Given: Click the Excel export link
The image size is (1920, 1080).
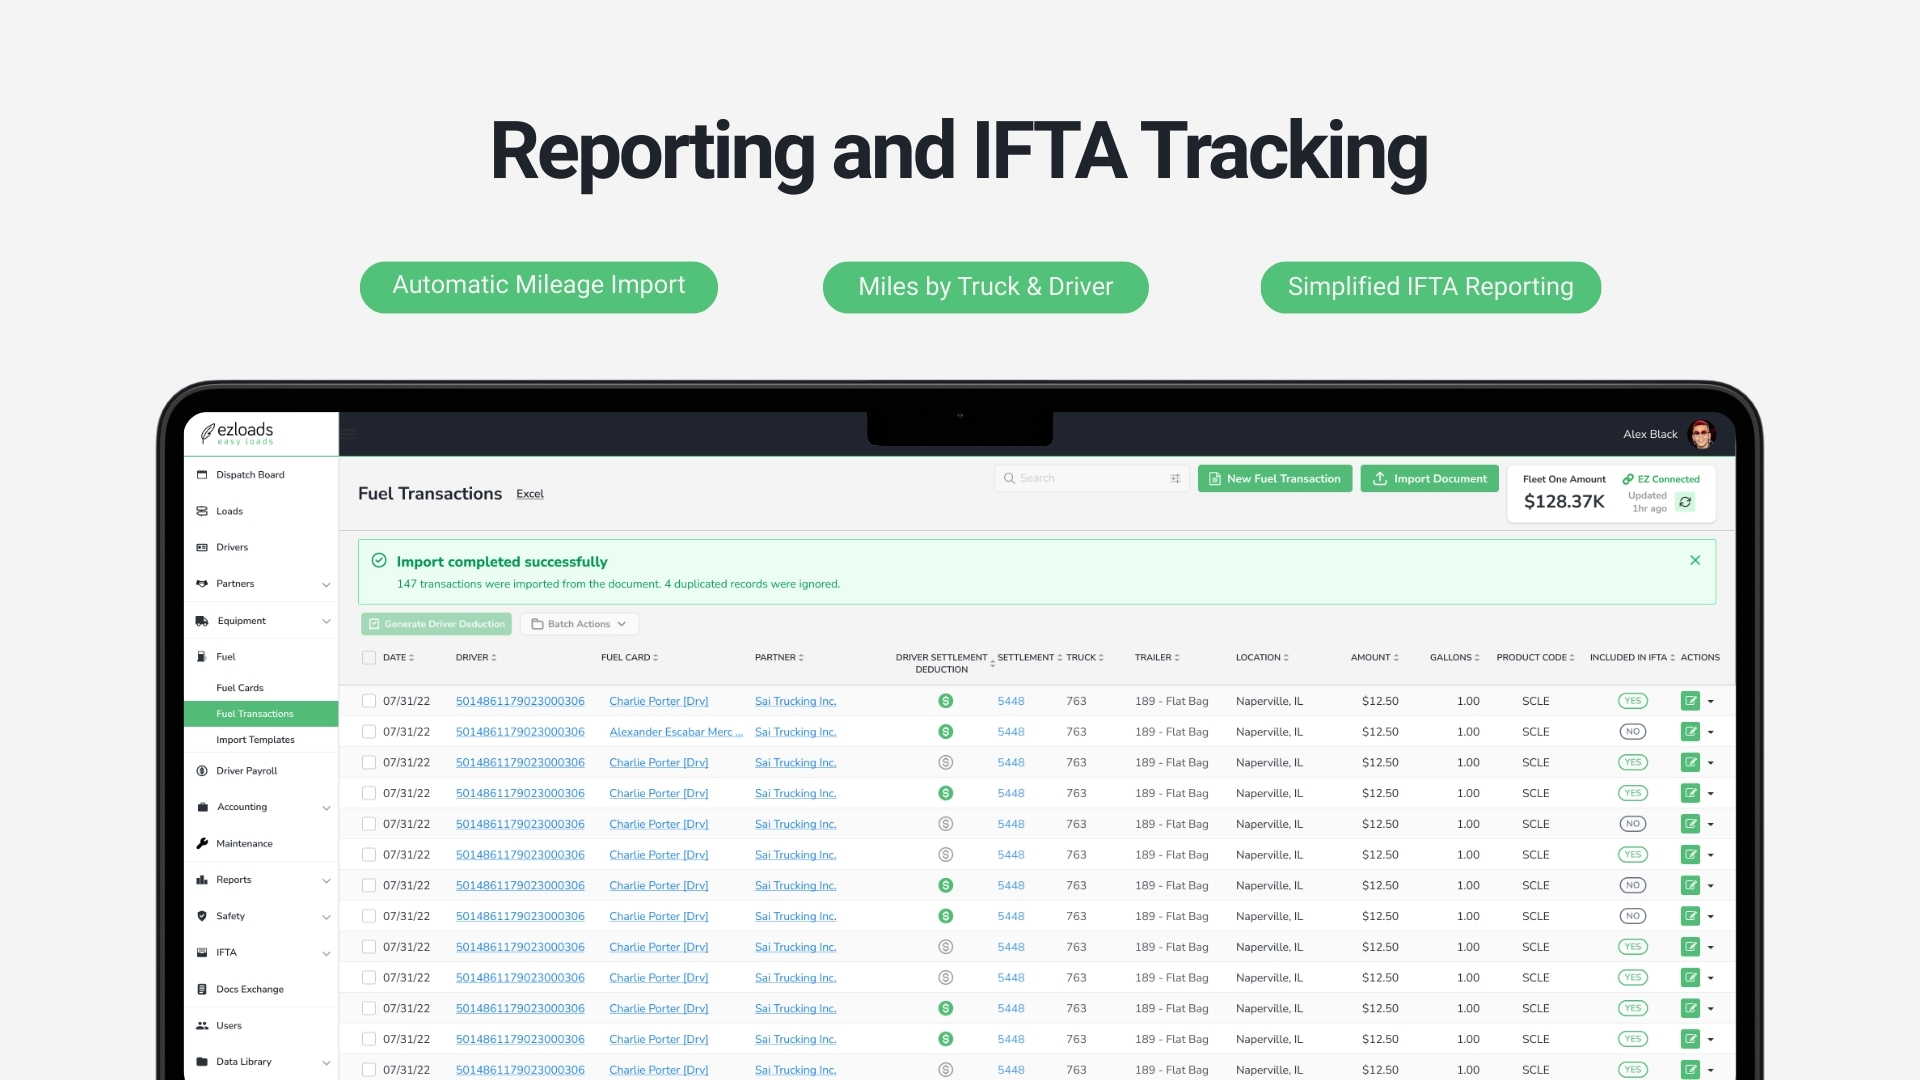Looking at the screenshot, I should coord(530,494).
